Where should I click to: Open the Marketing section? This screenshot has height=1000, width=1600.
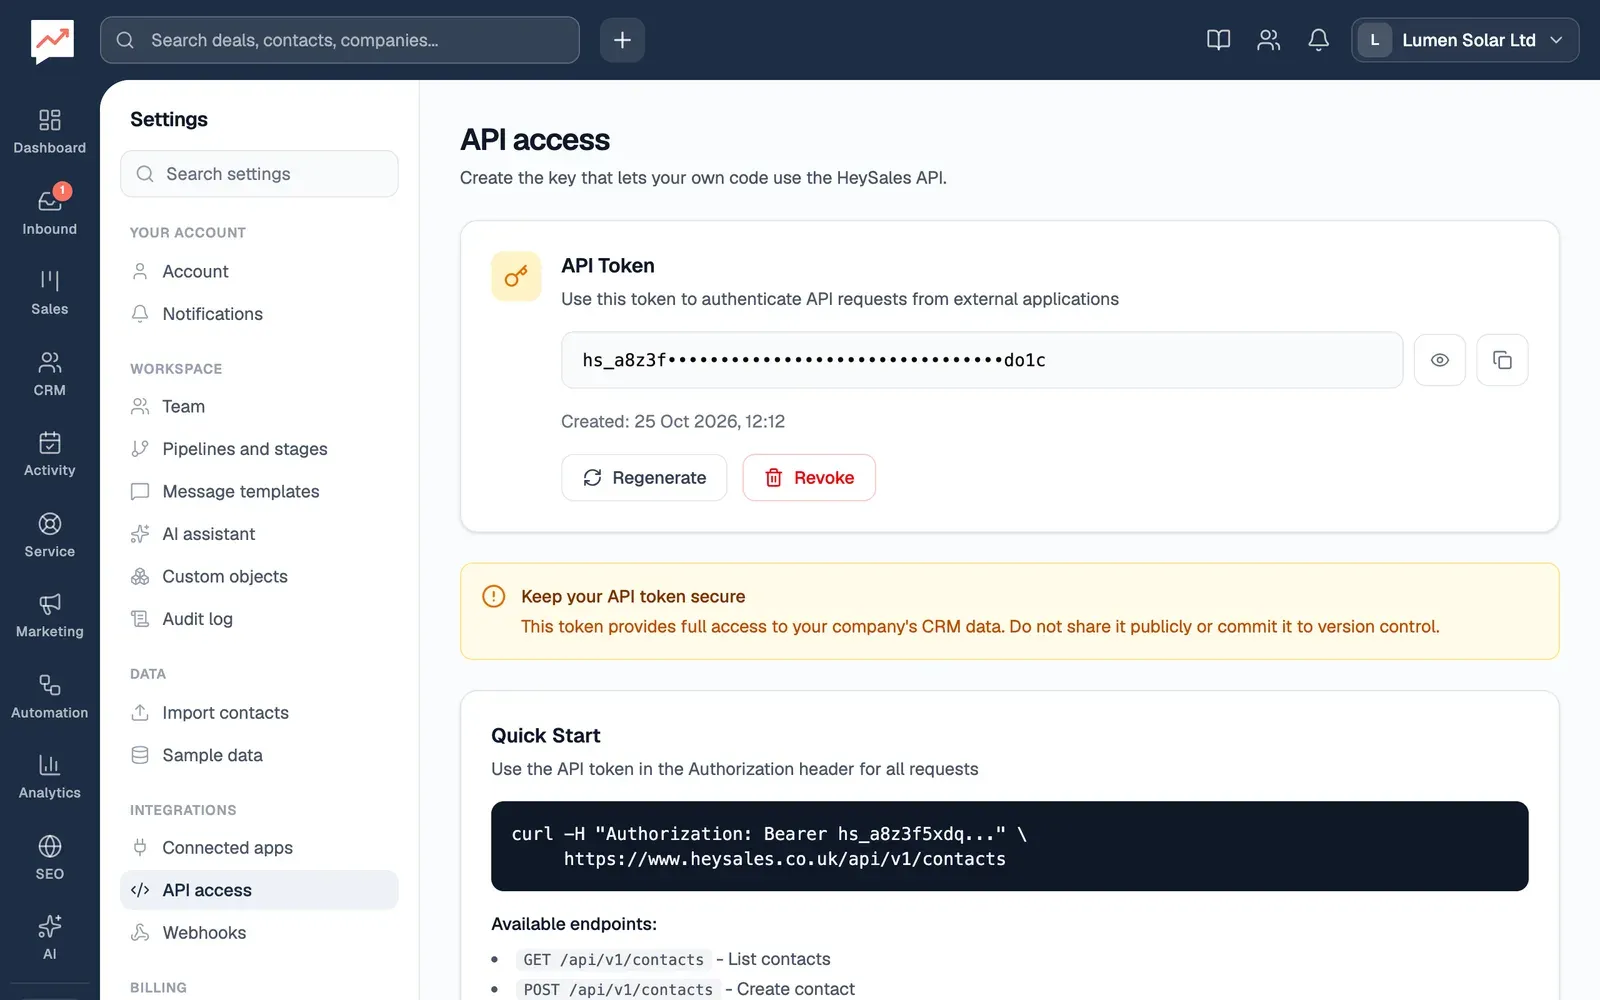(x=49, y=616)
